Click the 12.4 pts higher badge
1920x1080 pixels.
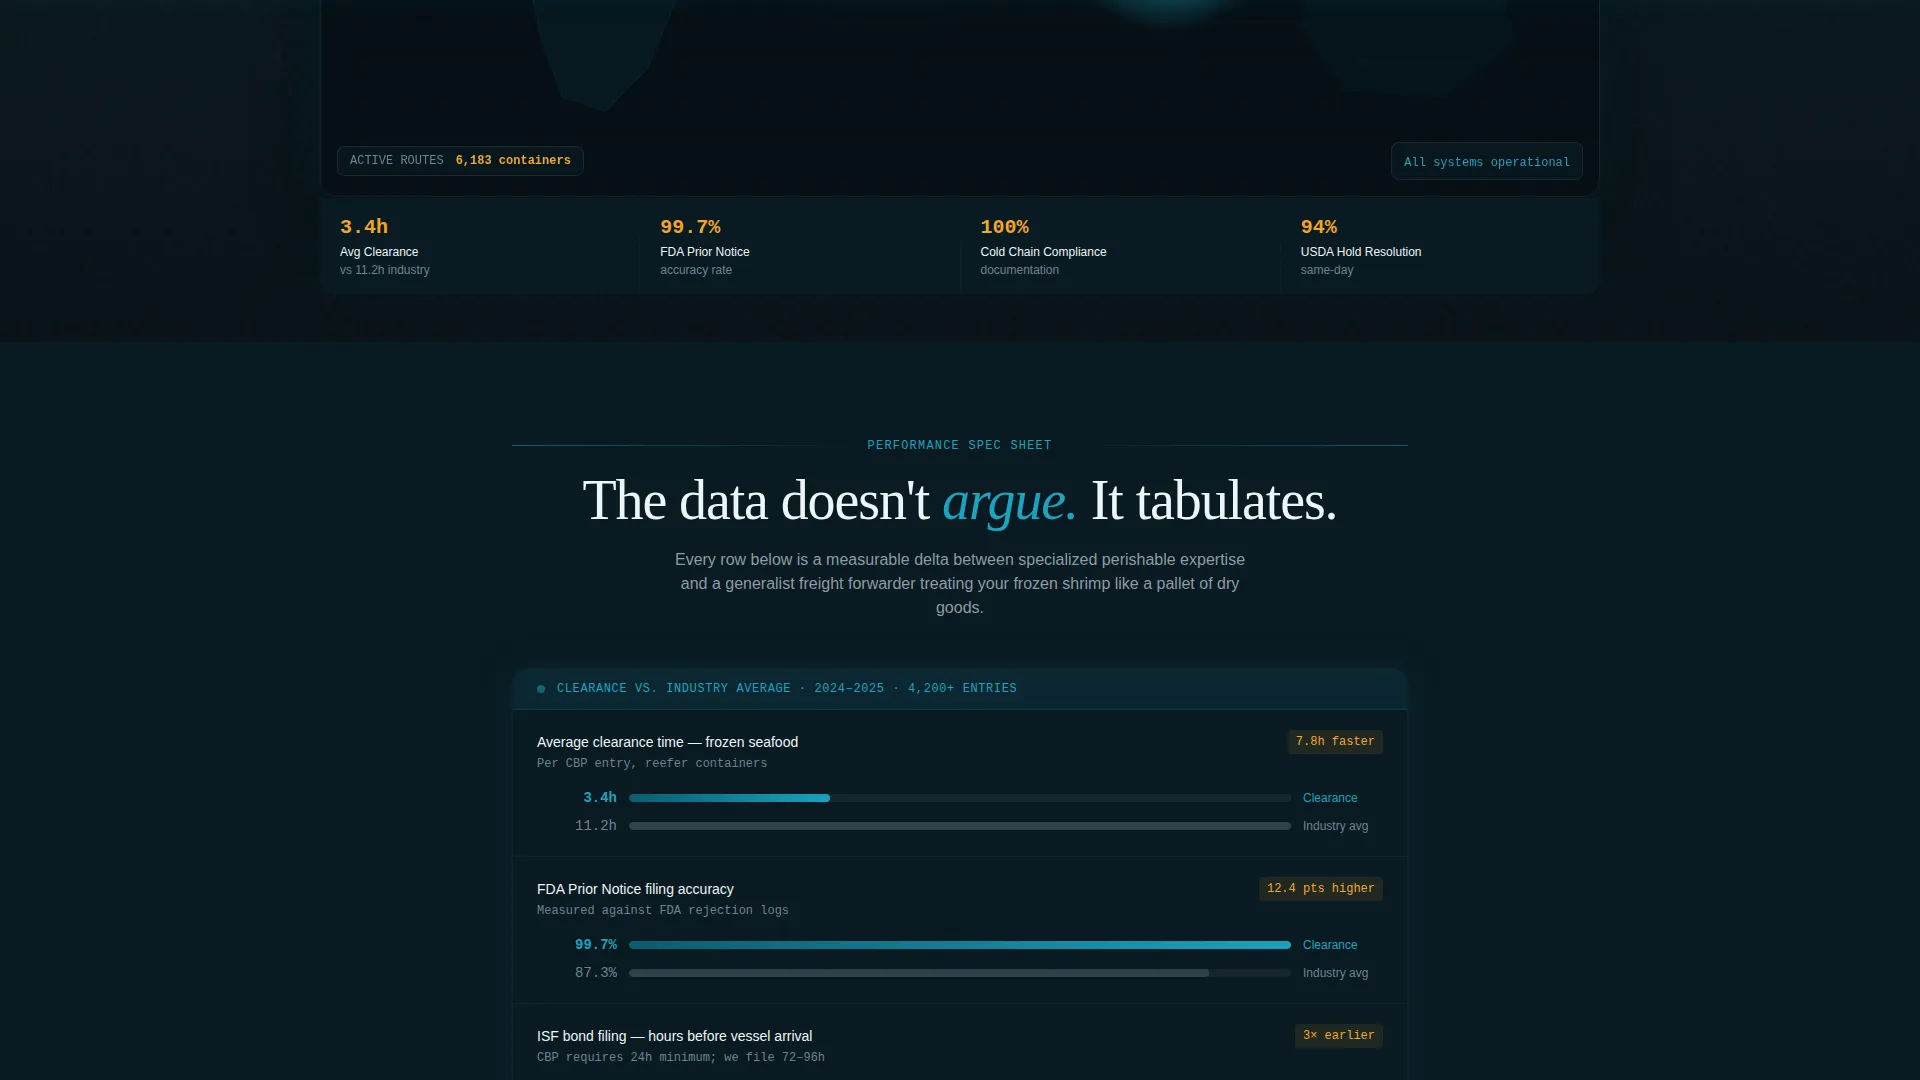[x=1320, y=889]
